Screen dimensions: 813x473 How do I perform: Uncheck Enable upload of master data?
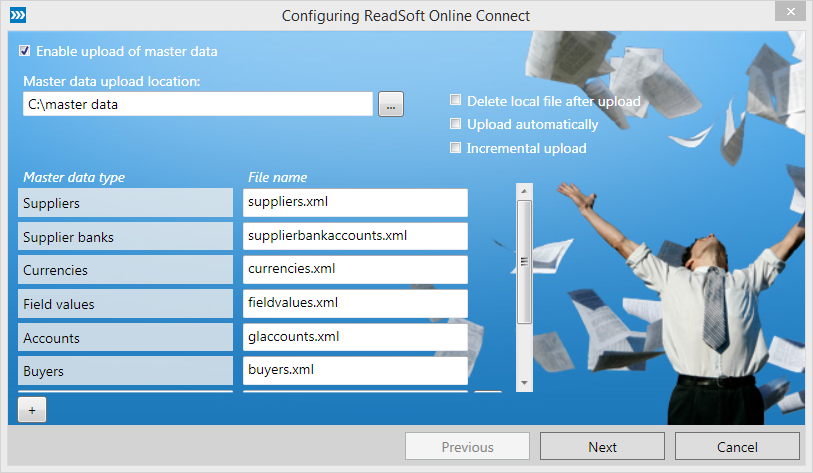tap(24, 51)
